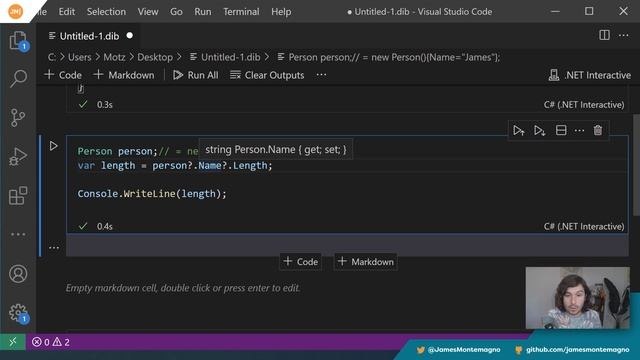
Task: Click the 0.3s execution time status
Action: coord(104,105)
